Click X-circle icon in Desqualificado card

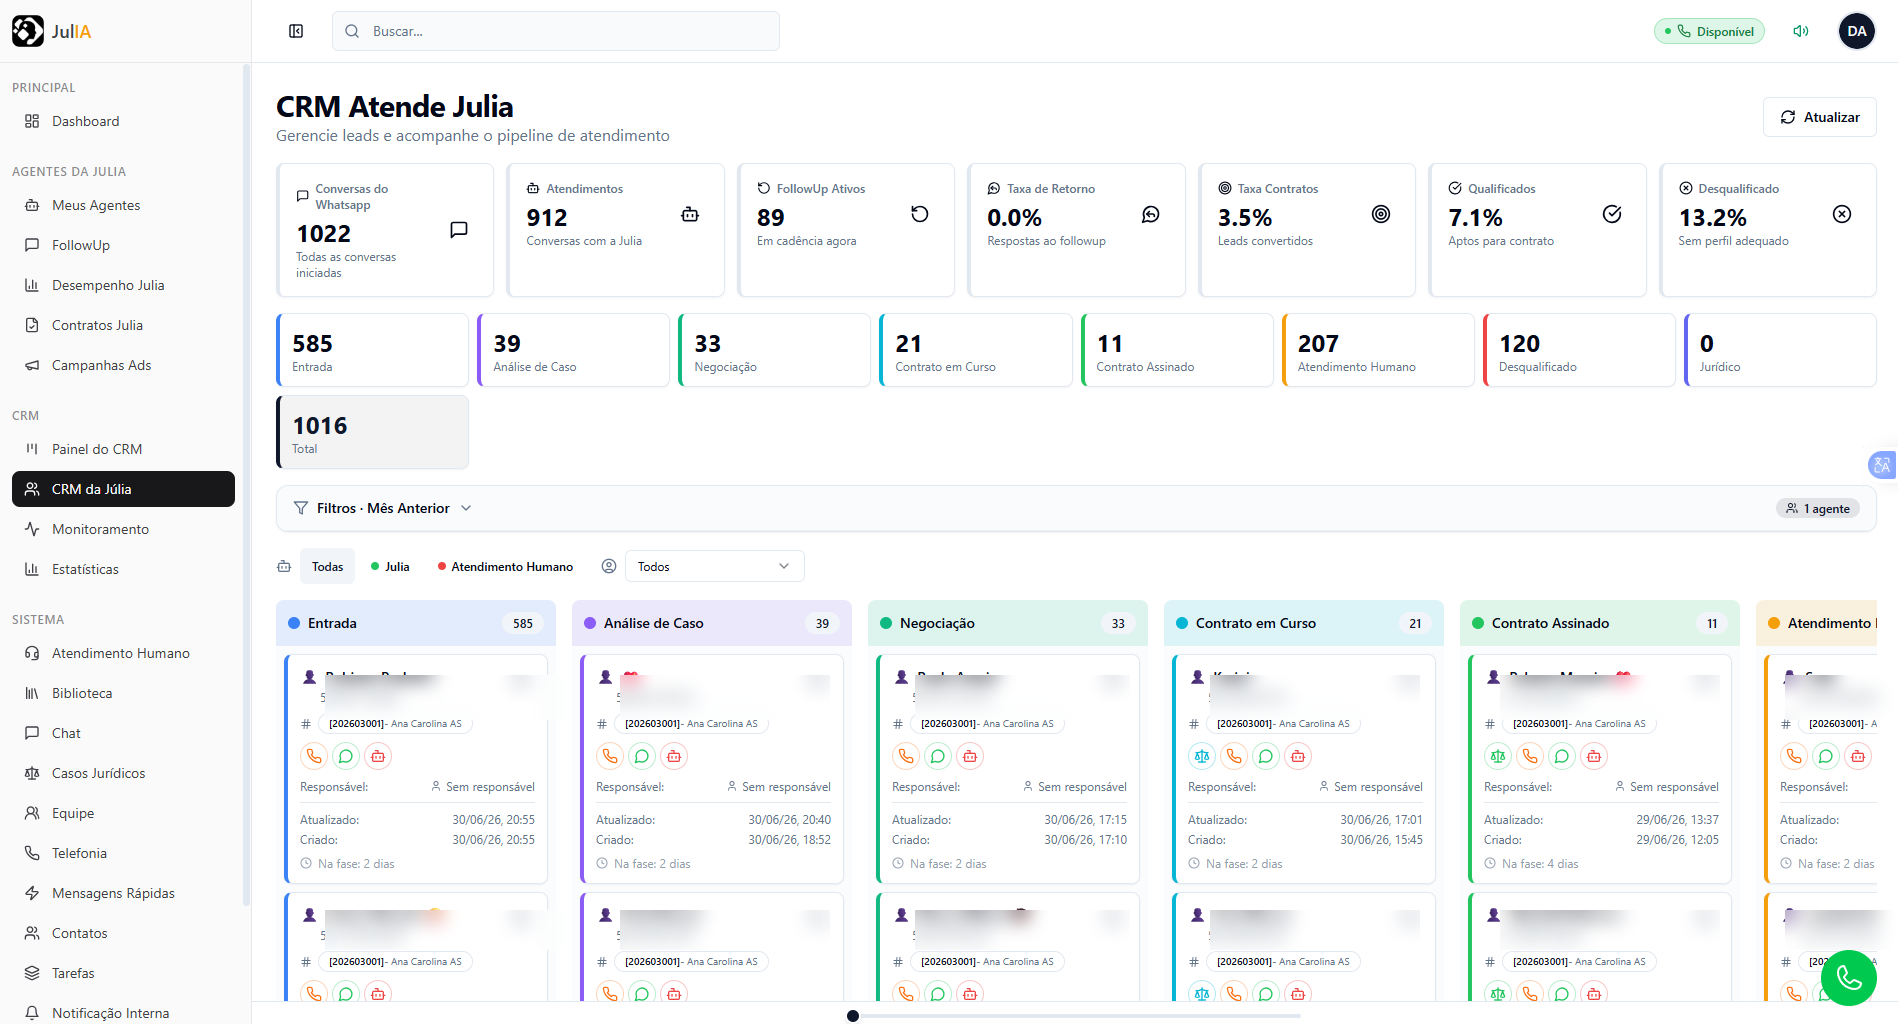pos(1842,214)
